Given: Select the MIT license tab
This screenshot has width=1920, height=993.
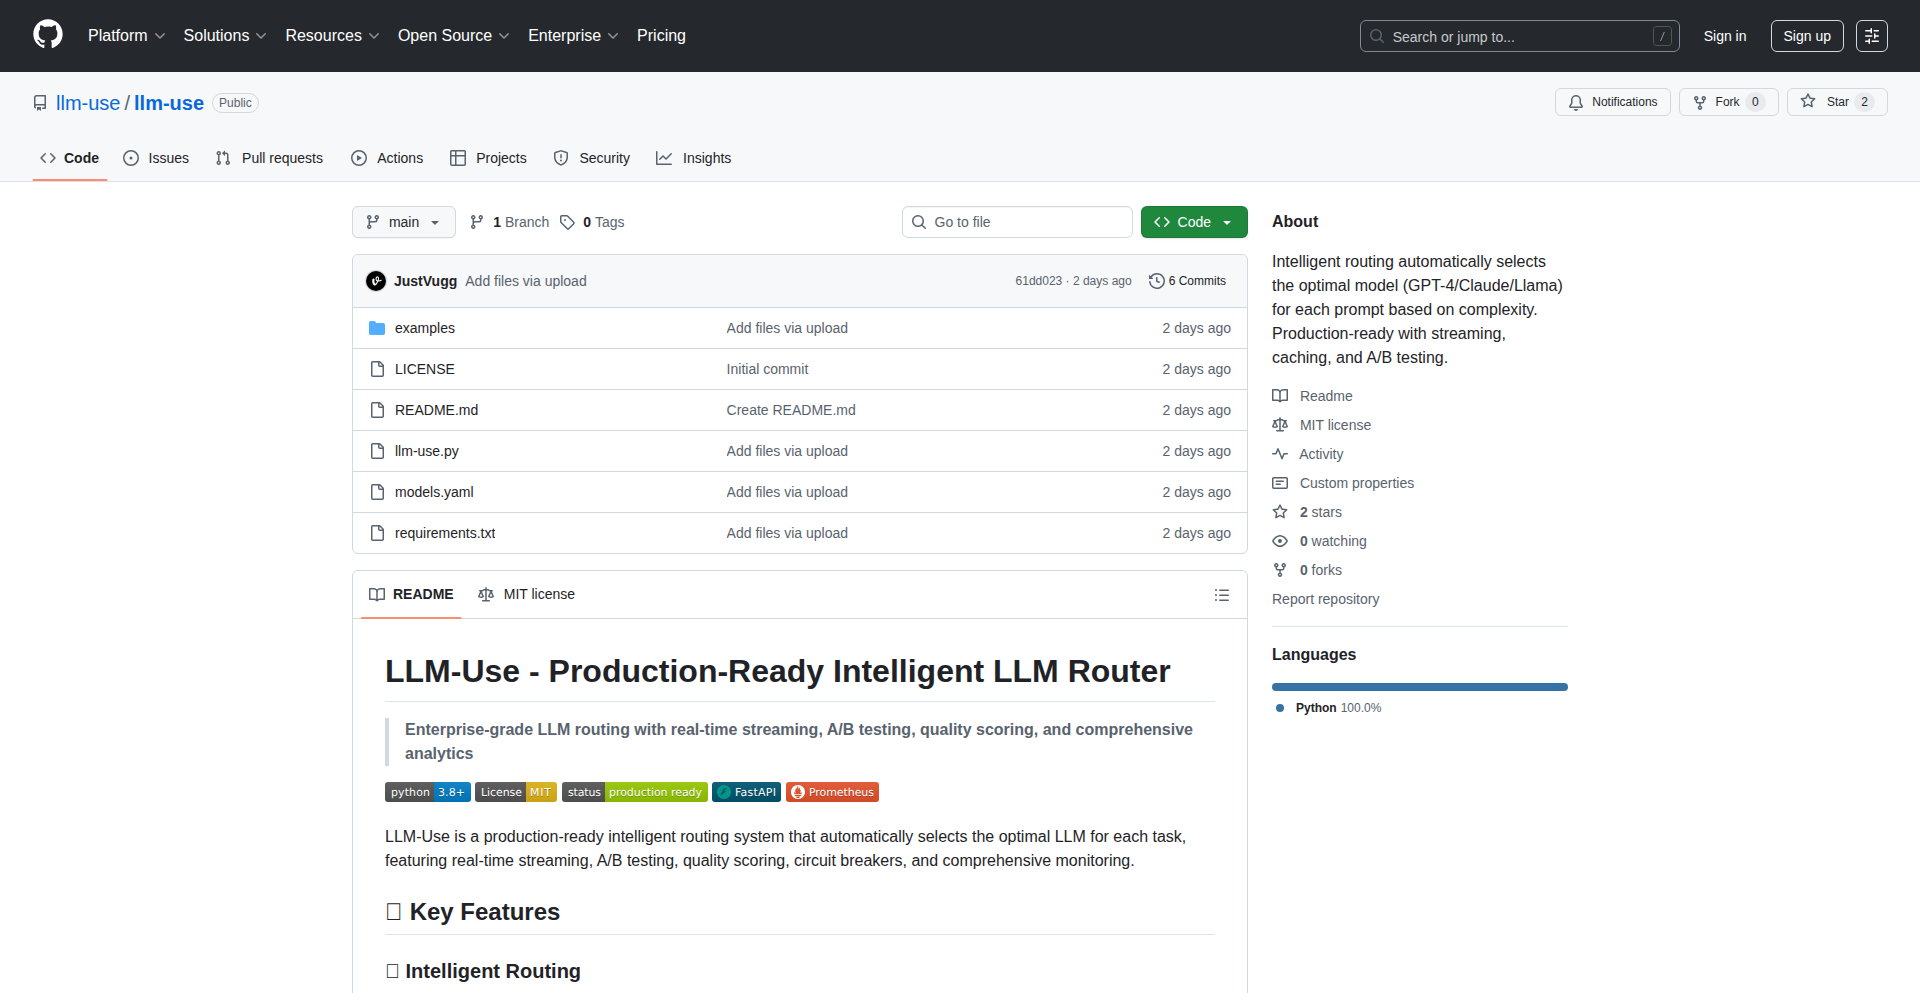Looking at the screenshot, I should [x=527, y=594].
